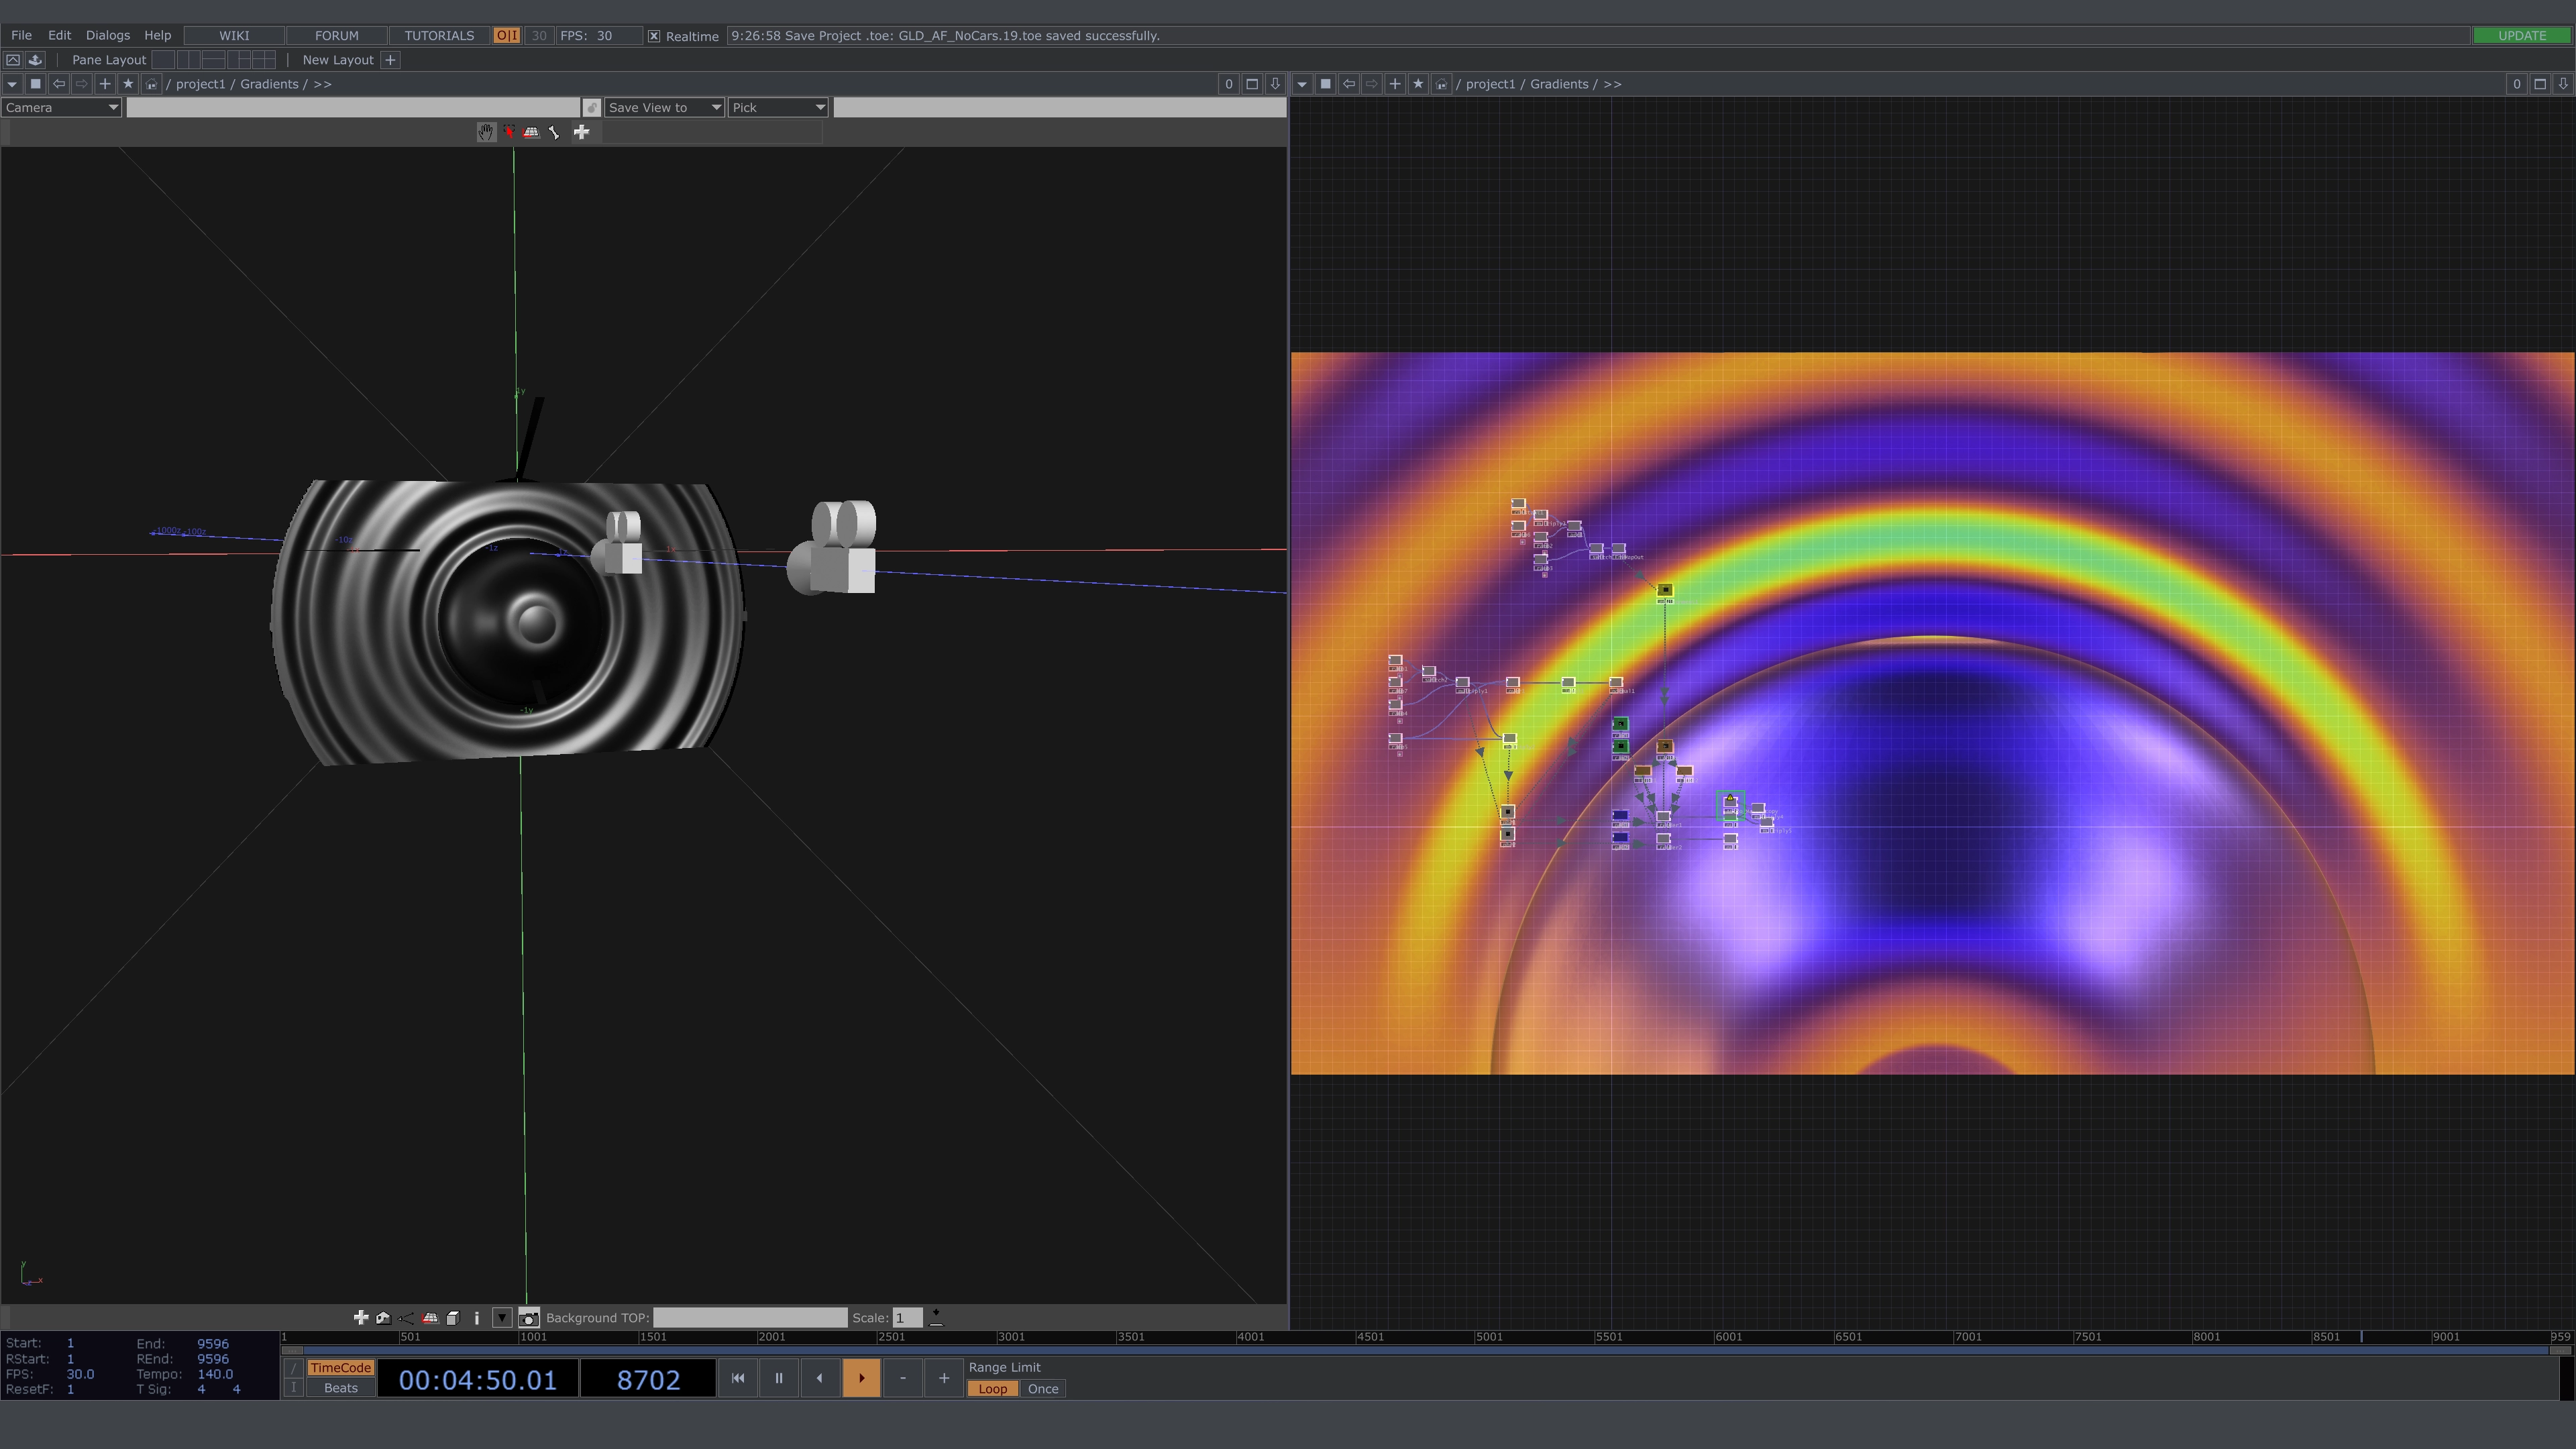The width and height of the screenshot is (2576, 1449).
Task: Pause timeline playback
Action: click(x=779, y=1378)
